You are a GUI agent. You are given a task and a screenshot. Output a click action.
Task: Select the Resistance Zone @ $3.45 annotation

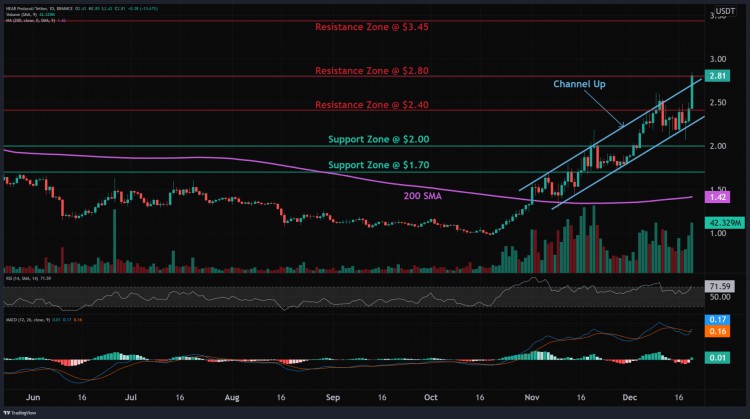[372, 27]
